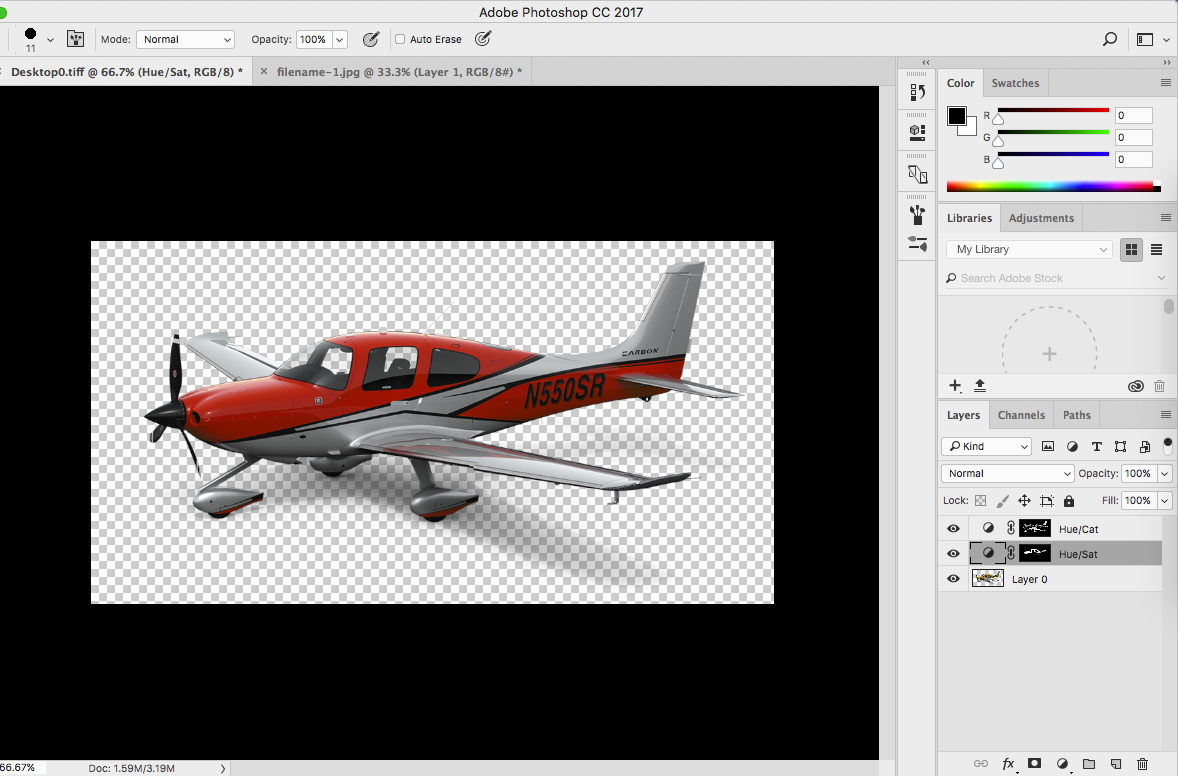Screen dimensions: 1178x776
Task: Expand the My Library dropdown
Action: [1030, 249]
